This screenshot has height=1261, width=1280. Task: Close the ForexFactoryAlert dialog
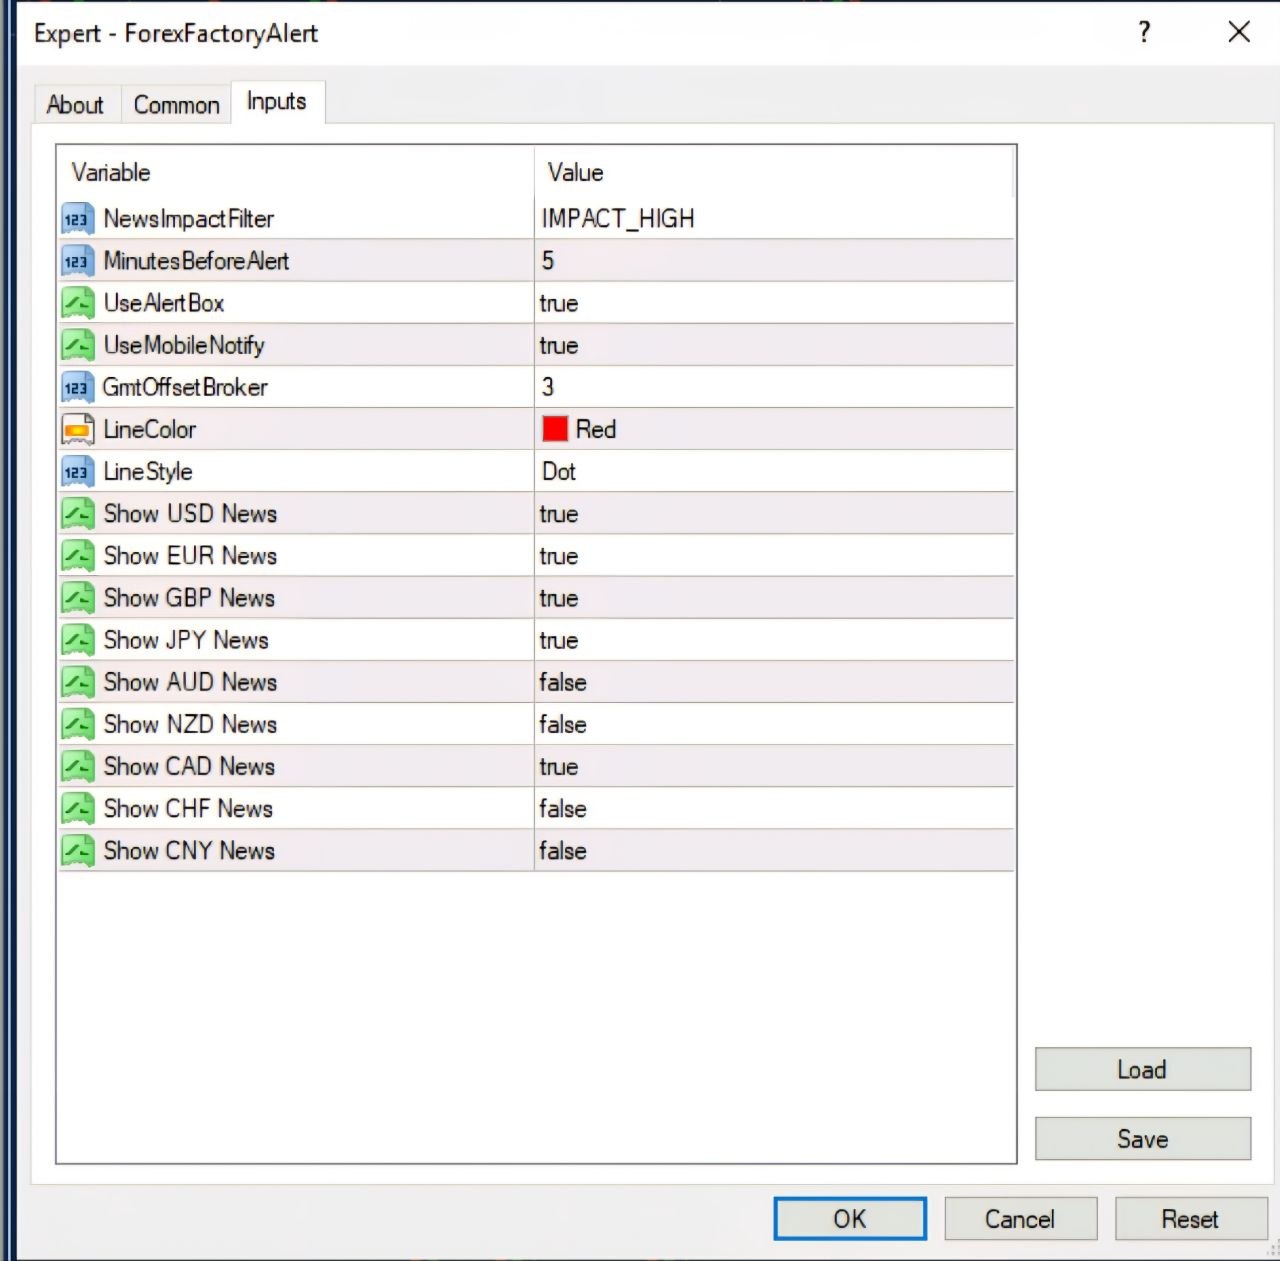click(1239, 32)
